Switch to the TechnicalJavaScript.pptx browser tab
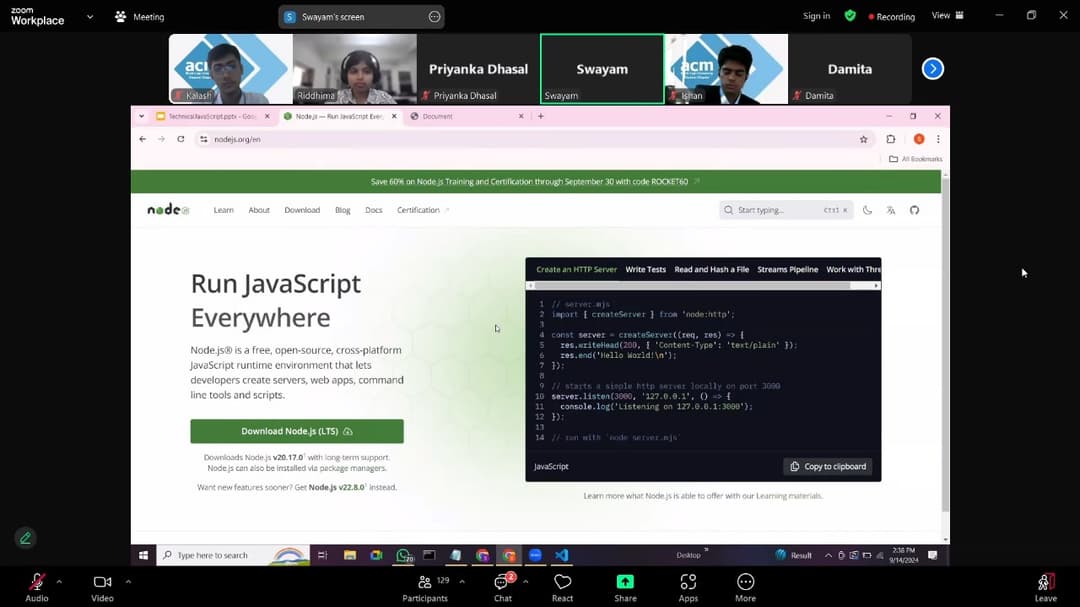Screen dimensions: 1080x607 (x=212, y=116)
